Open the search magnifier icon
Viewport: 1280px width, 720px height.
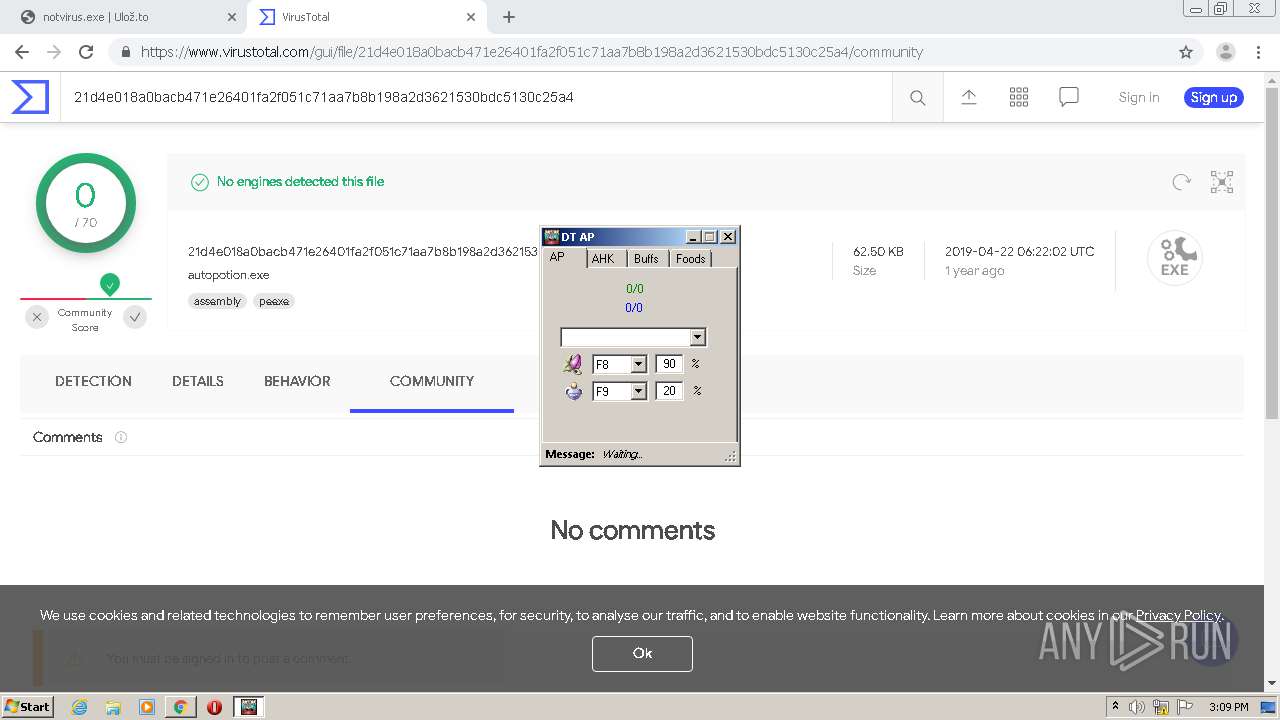(x=917, y=97)
